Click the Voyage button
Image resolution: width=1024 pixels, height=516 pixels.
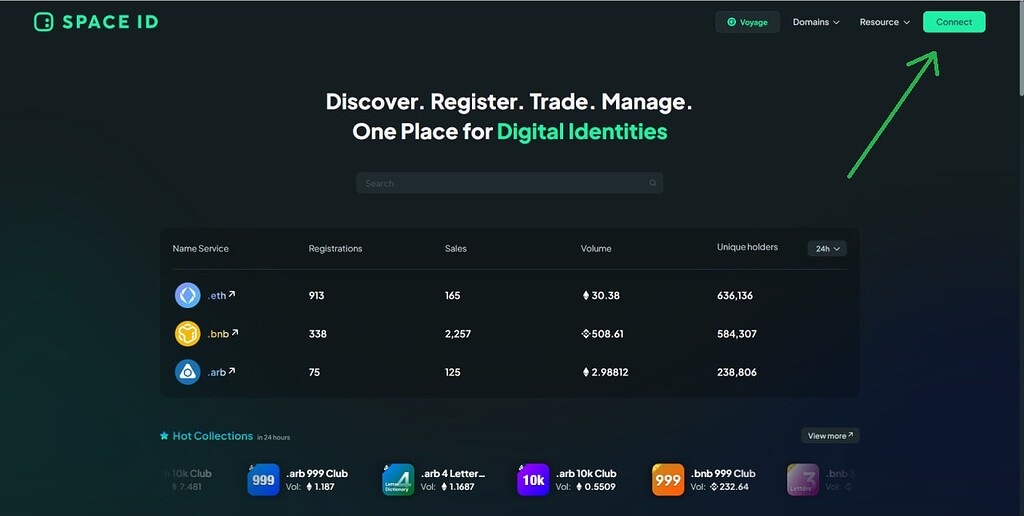pyautogui.click(x=748, y=22)
